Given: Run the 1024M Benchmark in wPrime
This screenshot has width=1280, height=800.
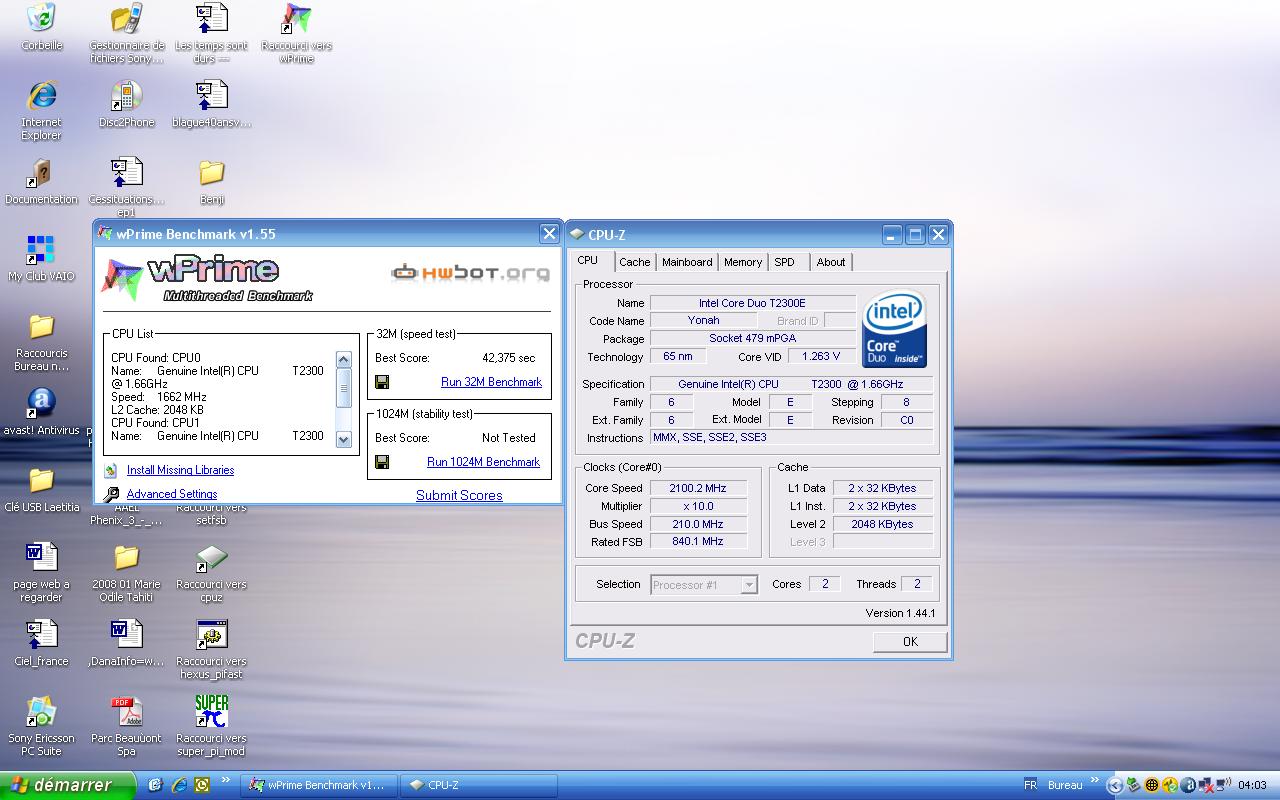Looking at the screenshot, I should pyautogui.click(x=483, y=462).
